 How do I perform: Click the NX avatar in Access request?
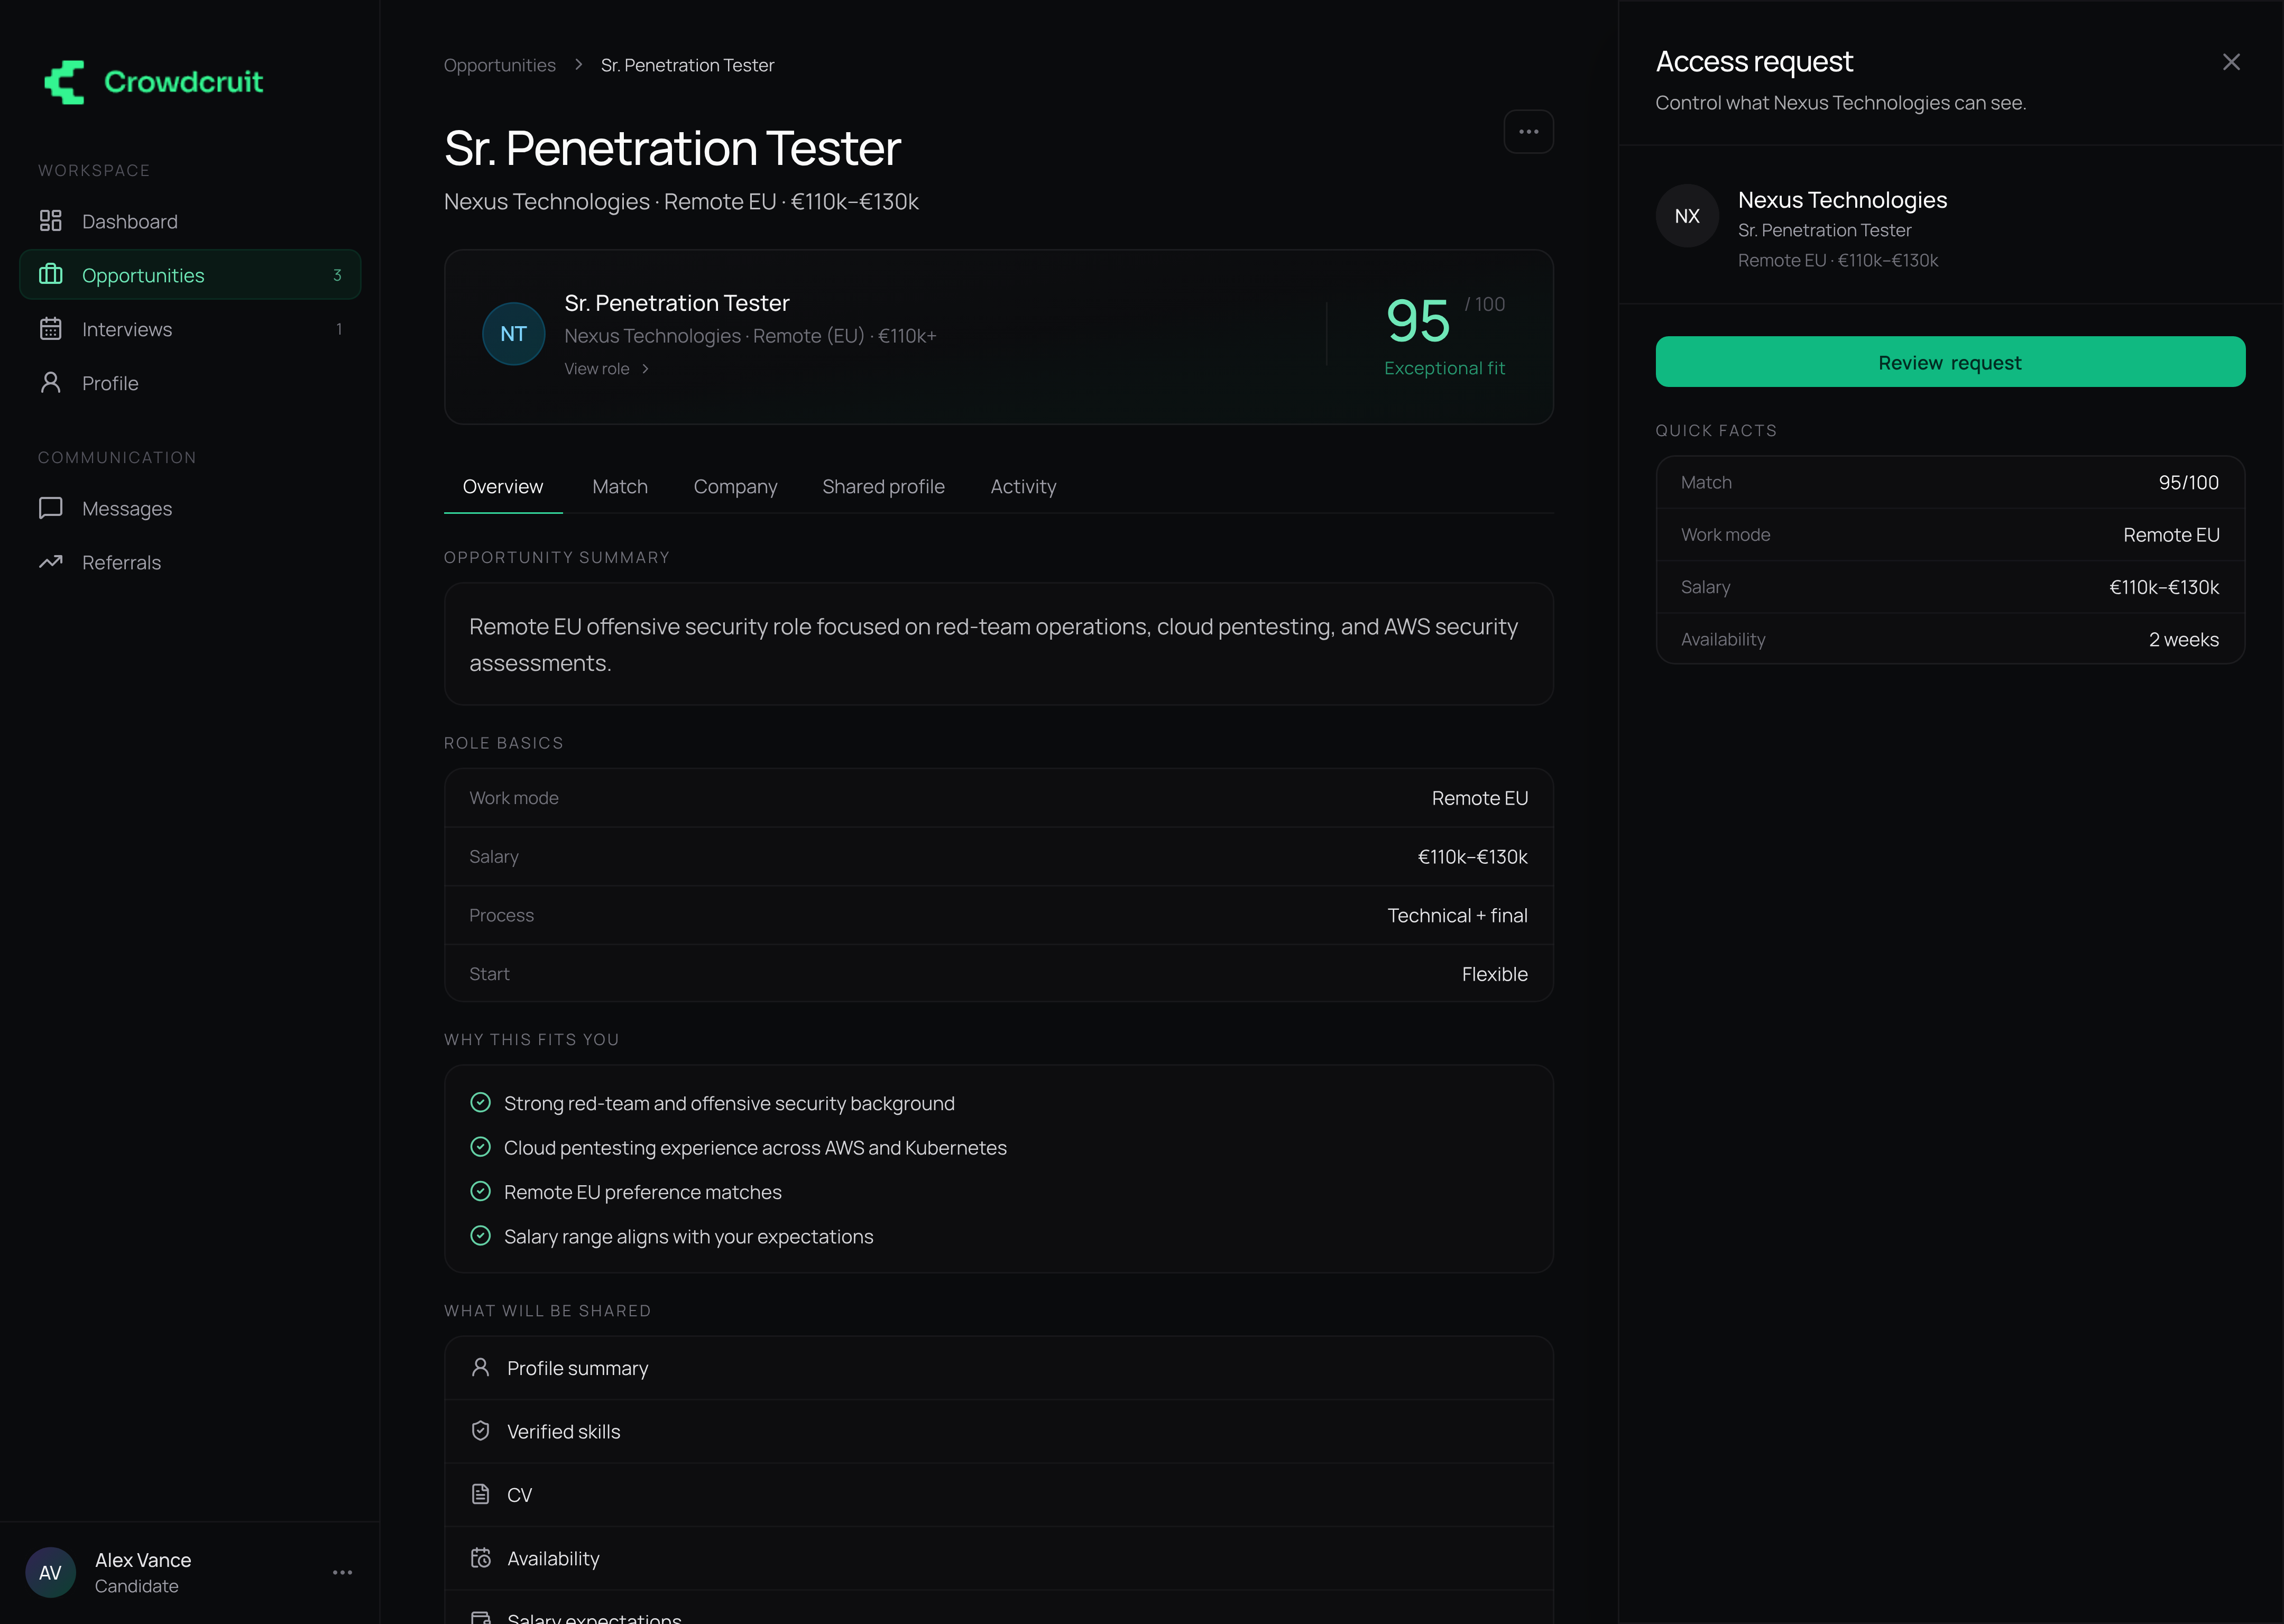click(x=1687, y=216)
